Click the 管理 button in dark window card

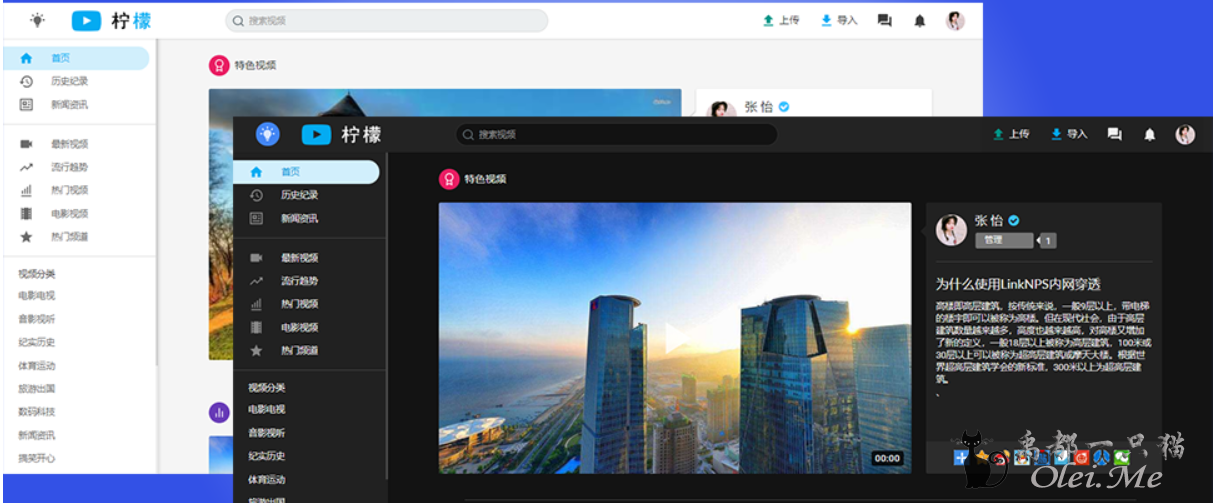coord(1004,240)
